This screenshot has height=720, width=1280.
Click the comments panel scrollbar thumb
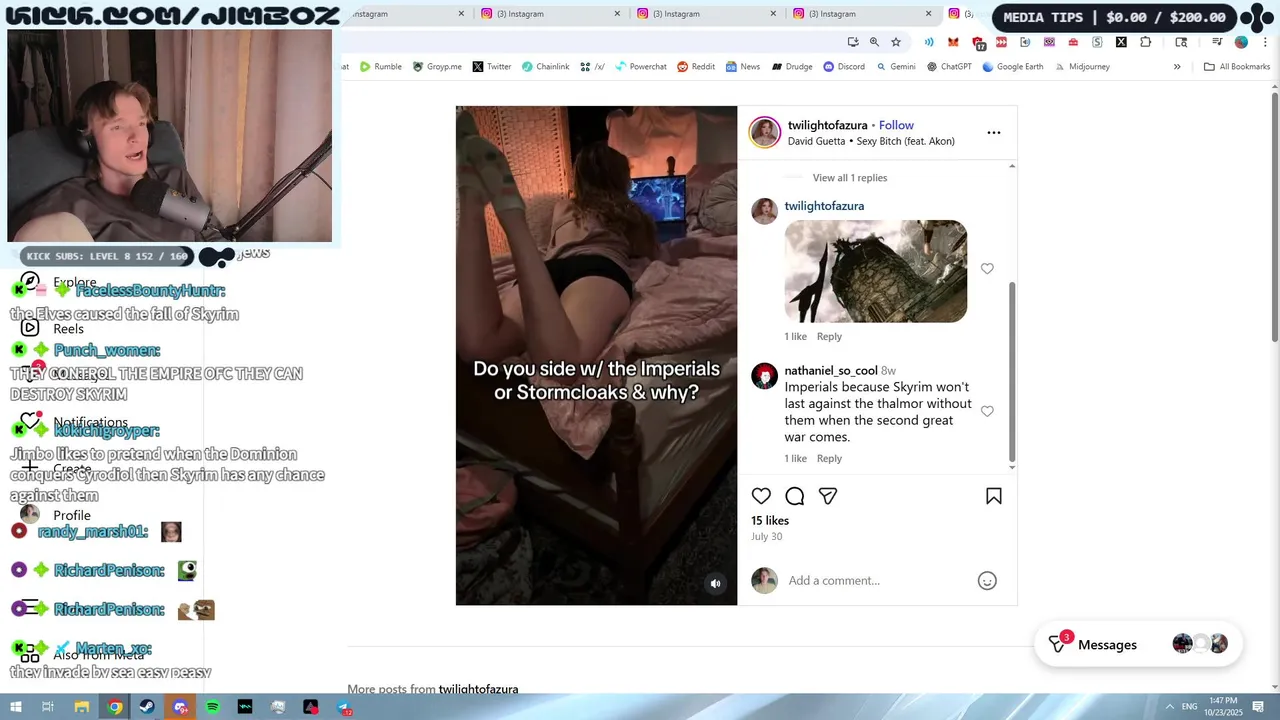click(1012, 371)
